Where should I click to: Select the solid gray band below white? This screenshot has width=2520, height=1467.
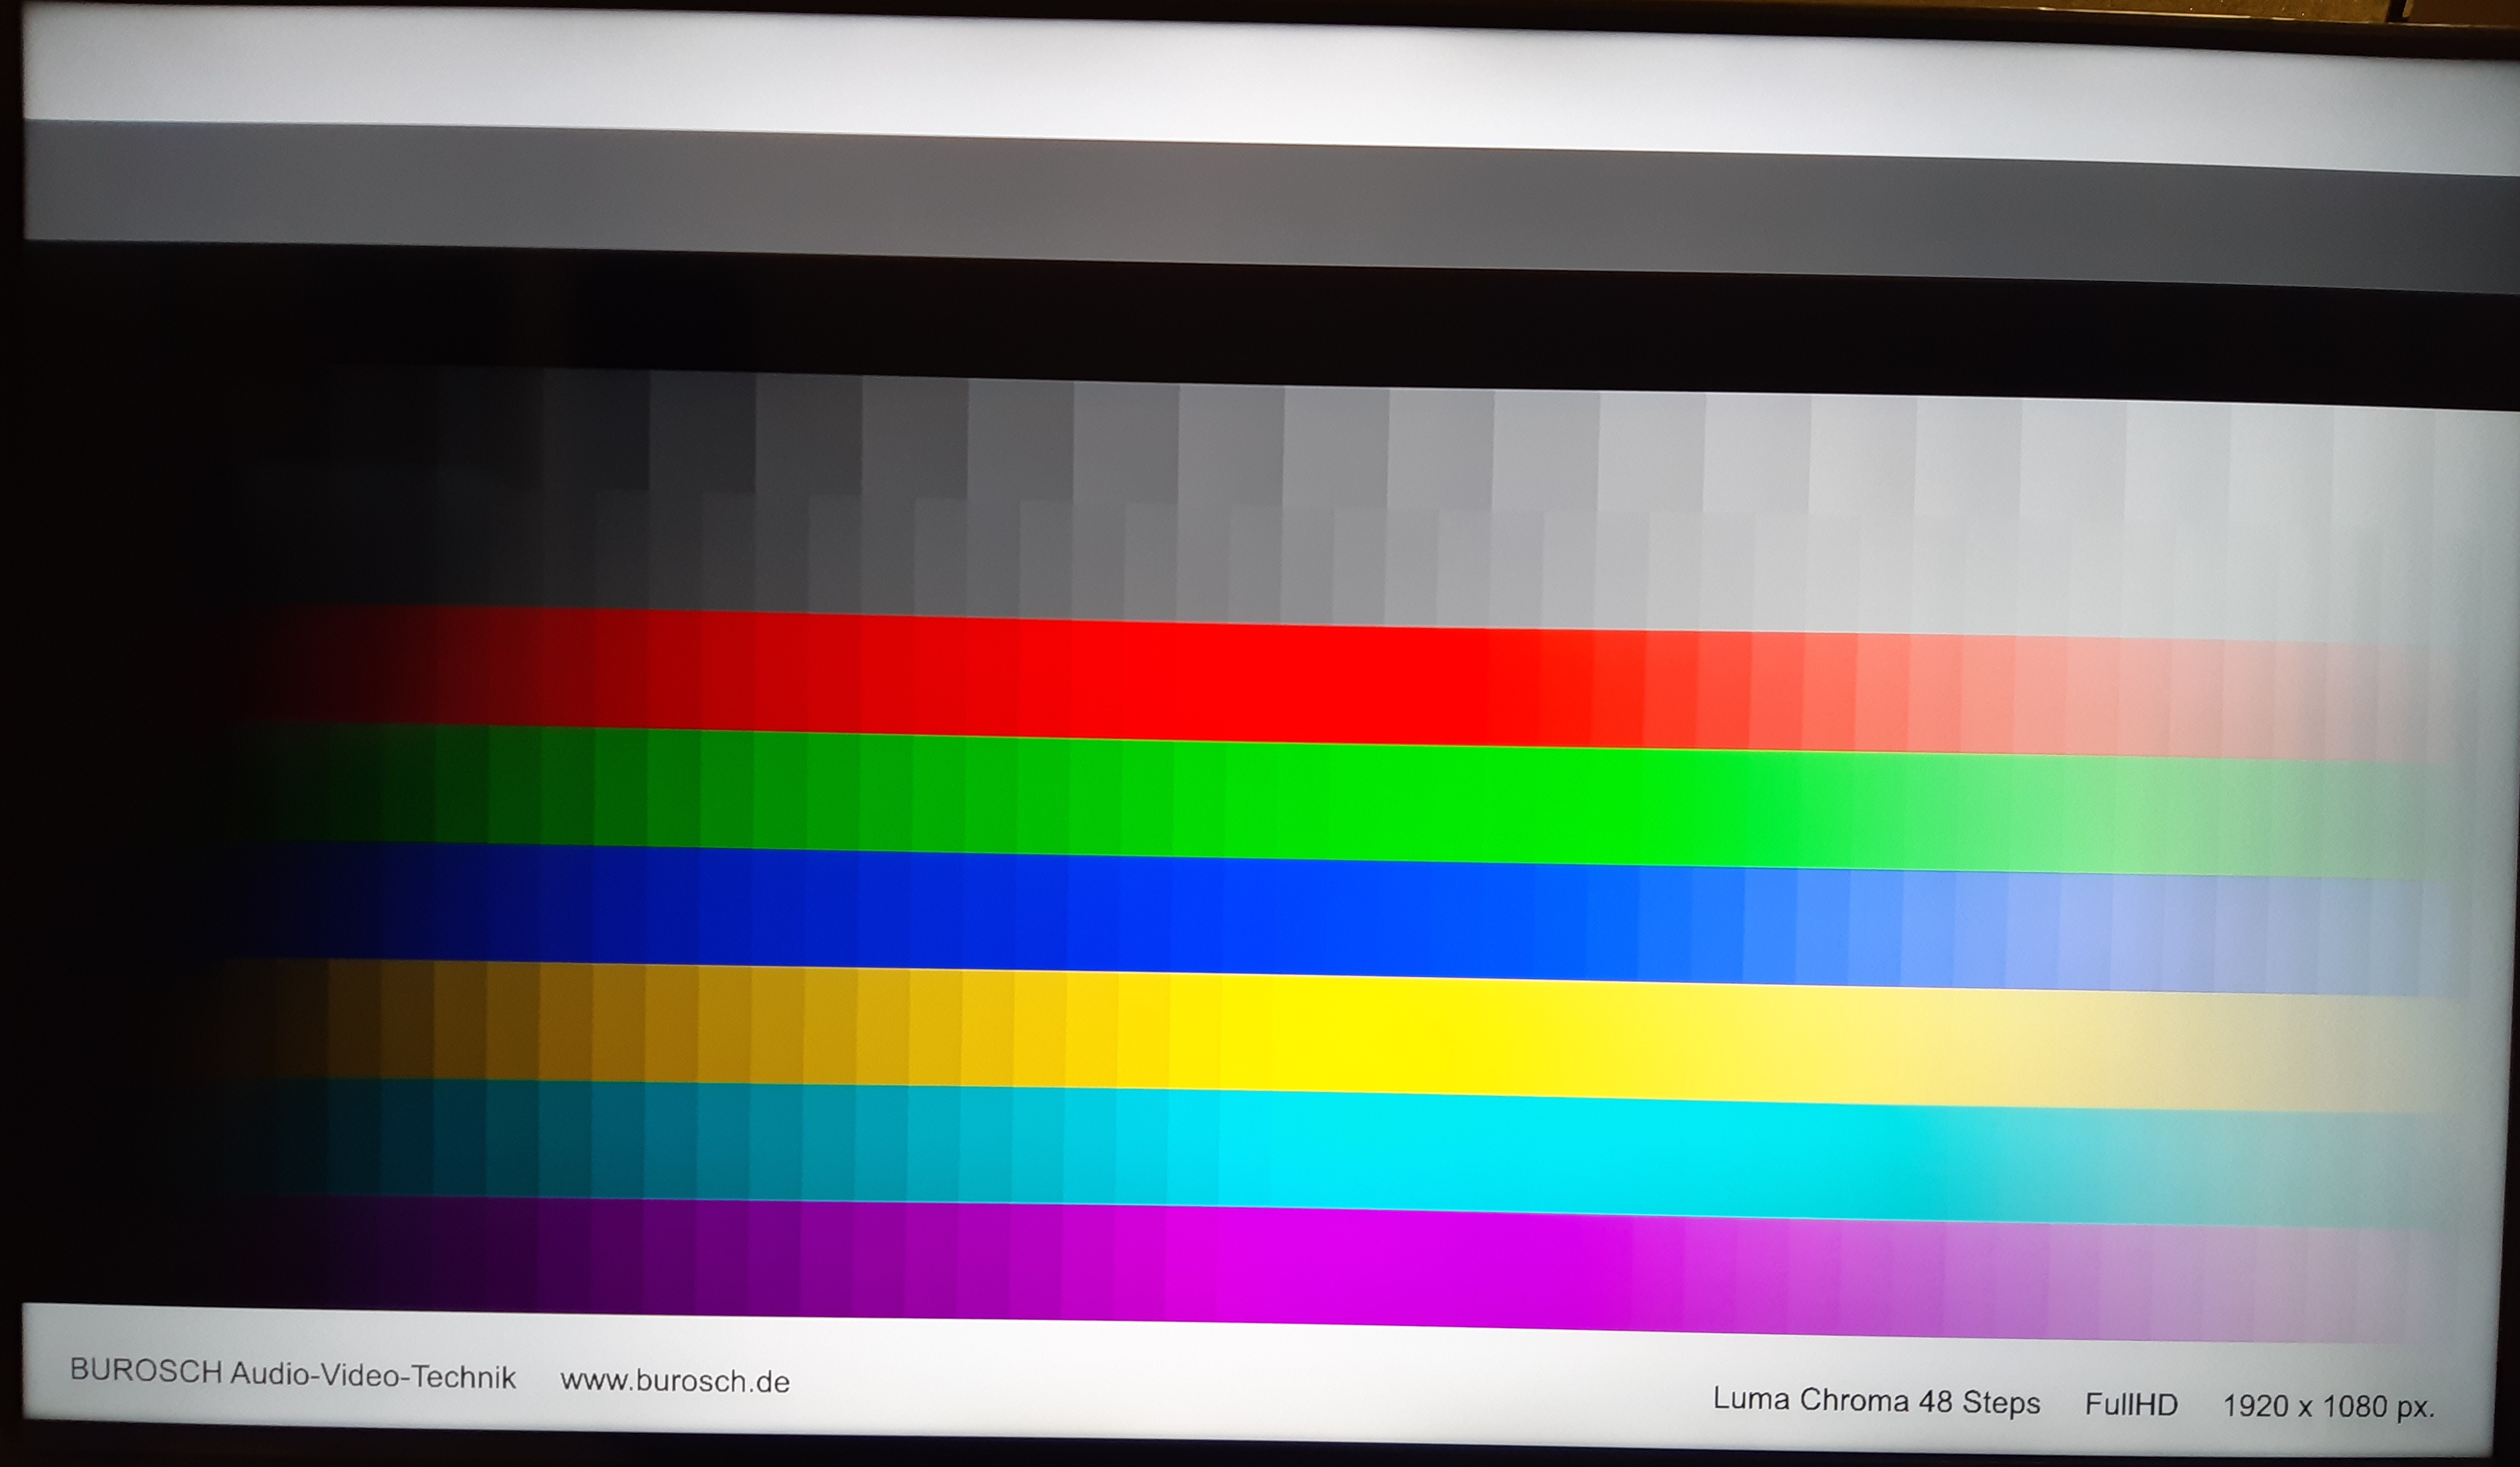pyautogui.click(x=1260, y=205)
